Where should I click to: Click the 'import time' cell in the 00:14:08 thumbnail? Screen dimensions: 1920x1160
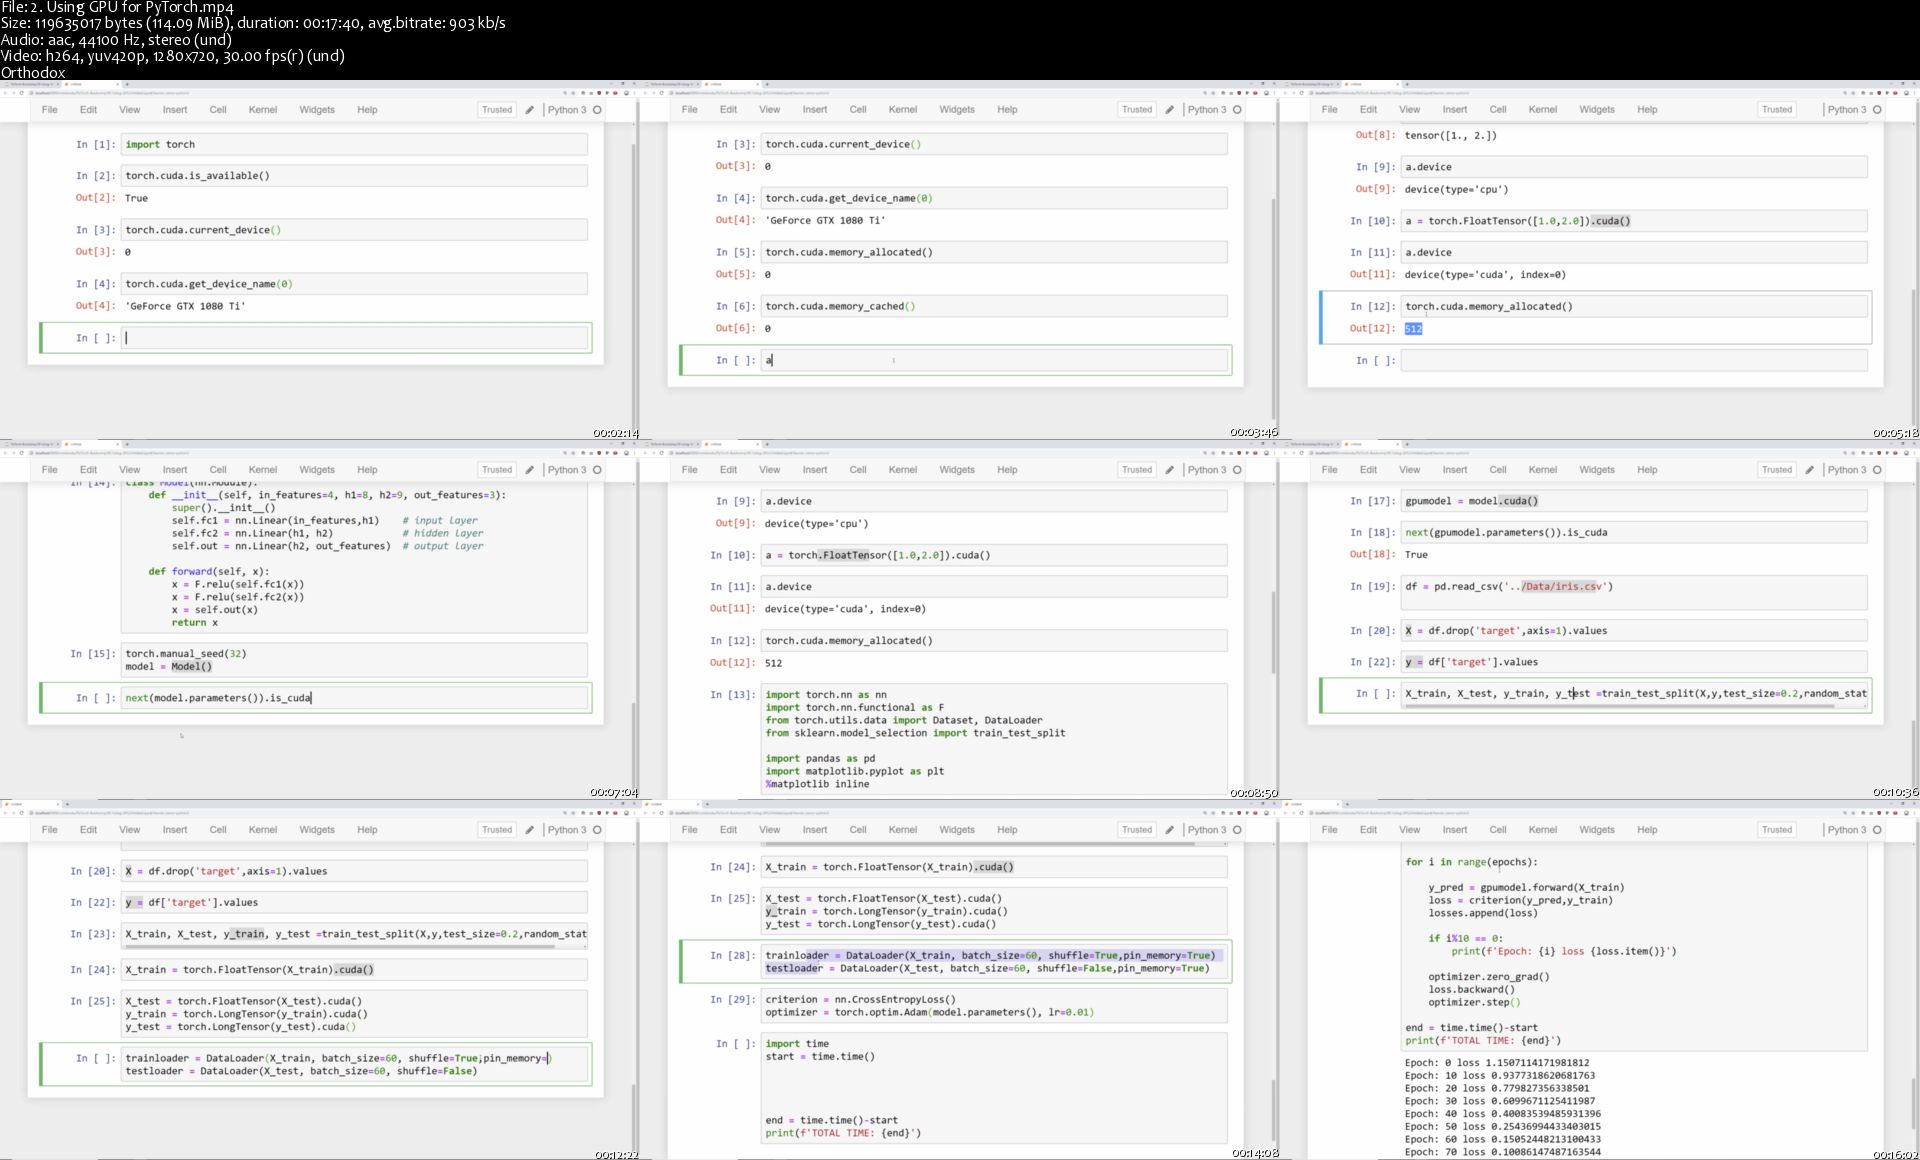pyautogui.click(x=994, y=1088)
